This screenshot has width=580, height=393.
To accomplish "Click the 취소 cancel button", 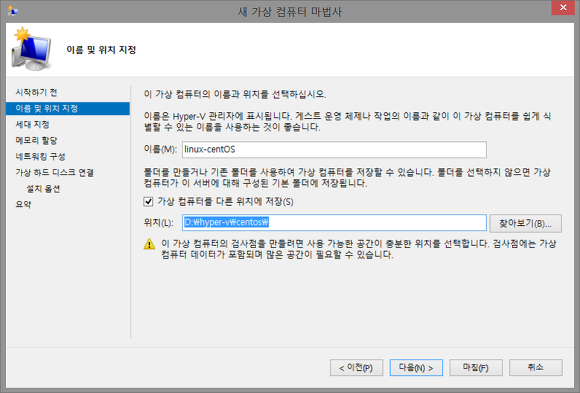I will pos(536,368).
